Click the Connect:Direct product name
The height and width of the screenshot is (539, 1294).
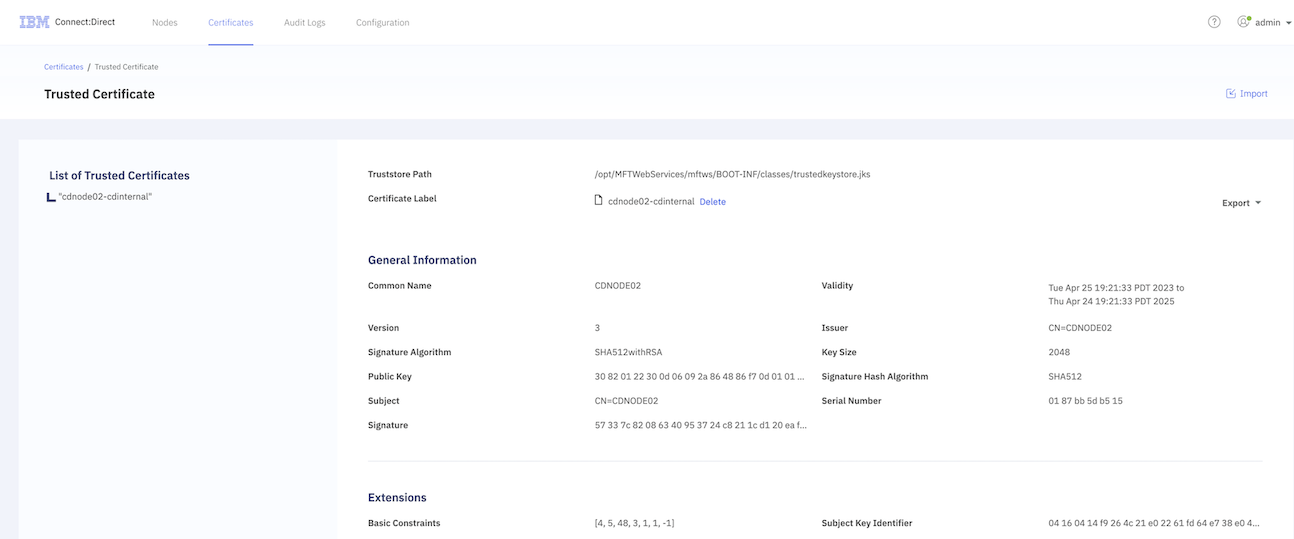point(85,22)
